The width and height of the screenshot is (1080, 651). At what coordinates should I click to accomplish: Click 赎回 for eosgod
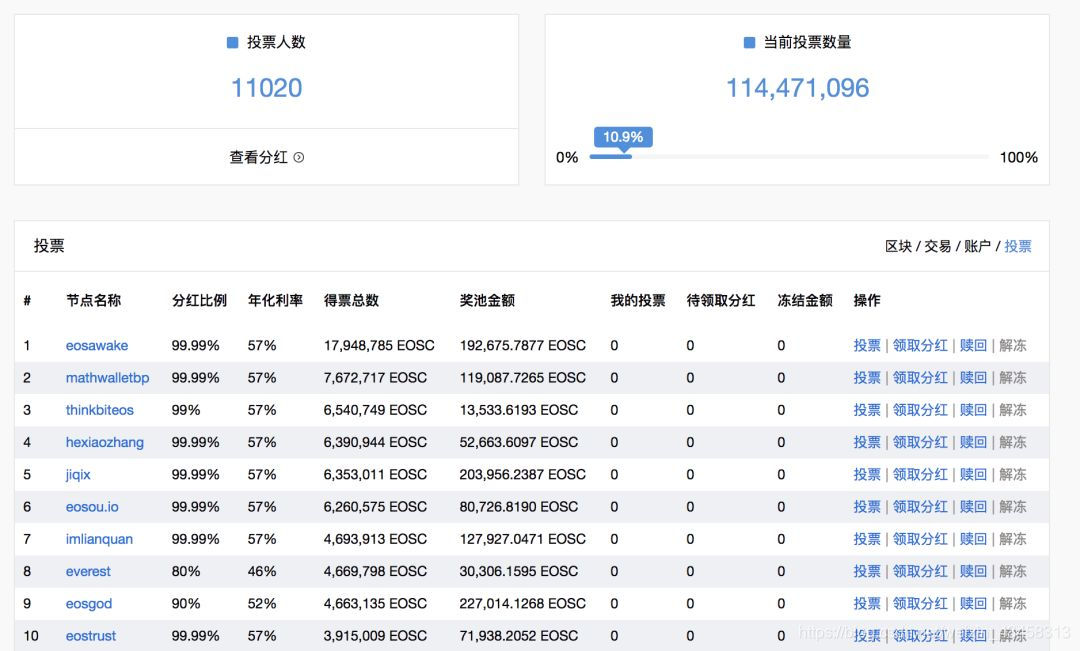pos(973,603)
